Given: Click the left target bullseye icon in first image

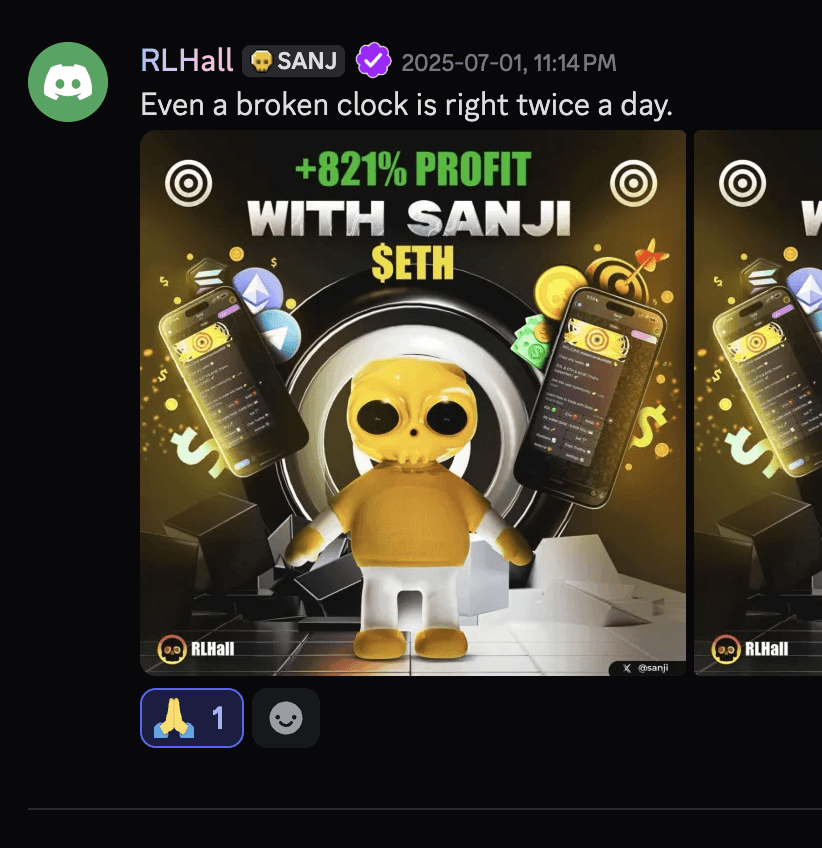Looking at the screenshot, I should point(188,183).
